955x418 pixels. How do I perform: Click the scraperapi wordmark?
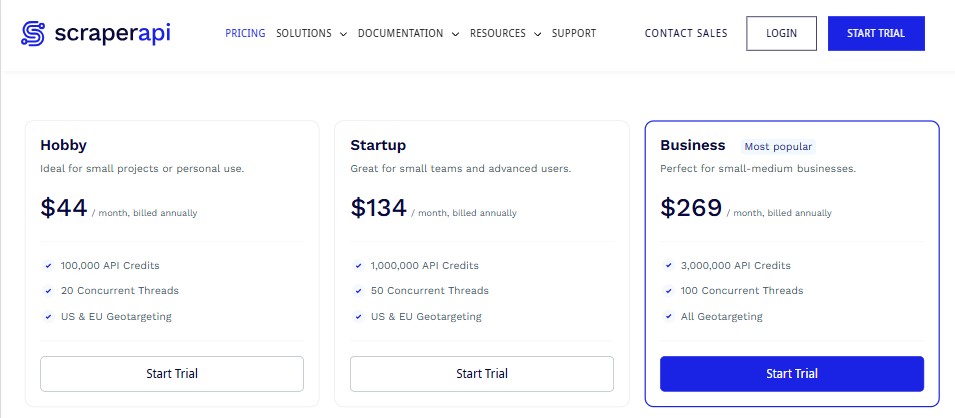[112, 34]
